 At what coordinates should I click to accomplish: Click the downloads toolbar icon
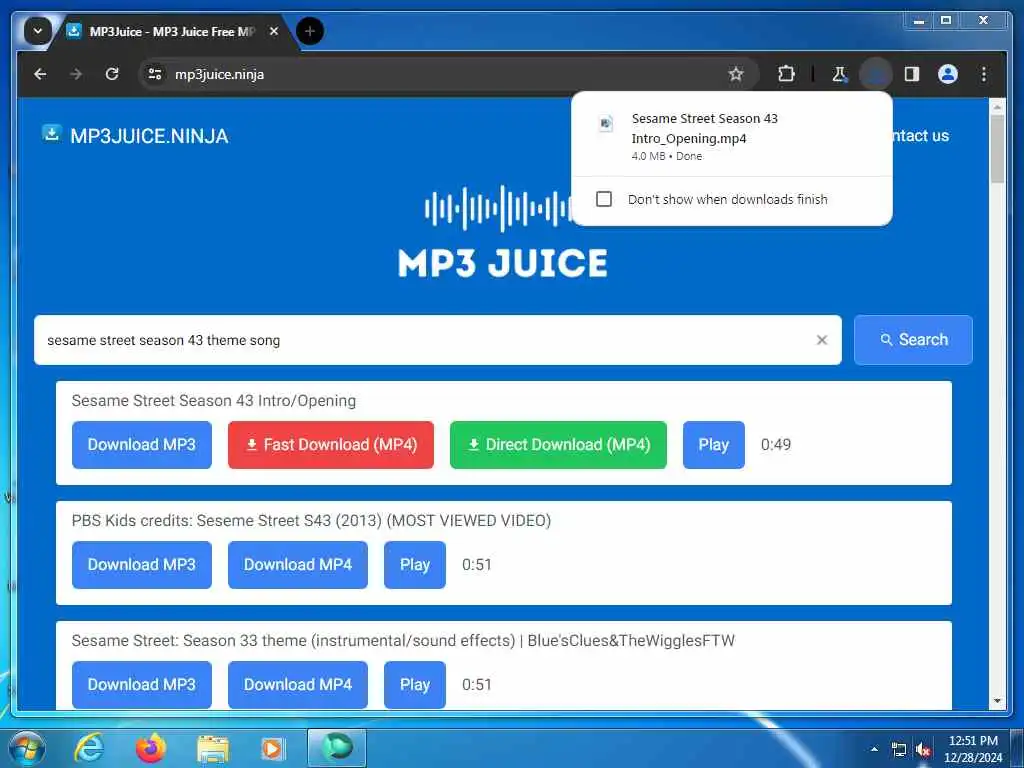876,74
